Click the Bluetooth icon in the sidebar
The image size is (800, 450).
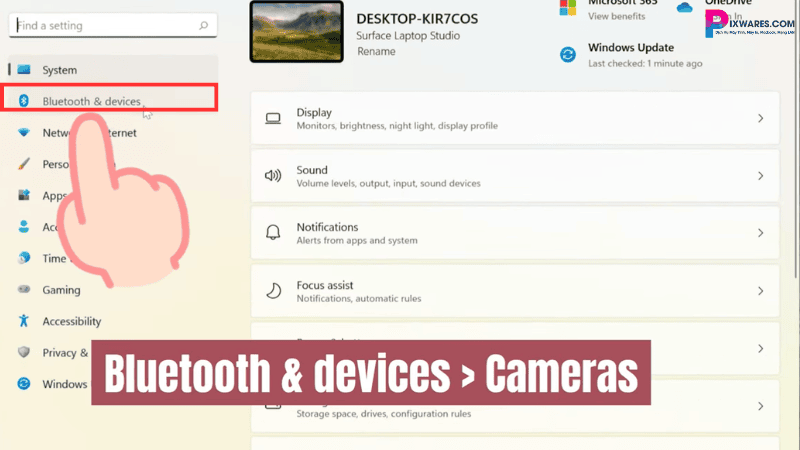(24, 101)
